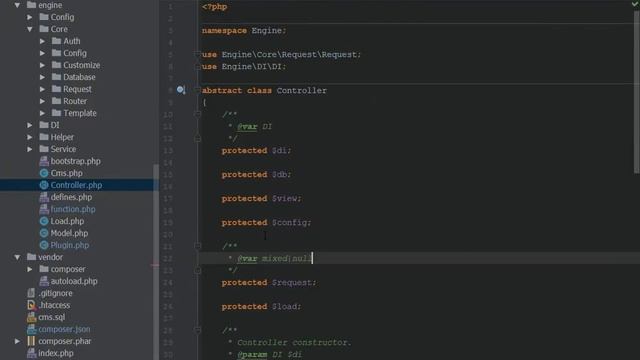Select the Database folder icon
Viewport: 640px width, 360px height.
click(x=57, y=77)
